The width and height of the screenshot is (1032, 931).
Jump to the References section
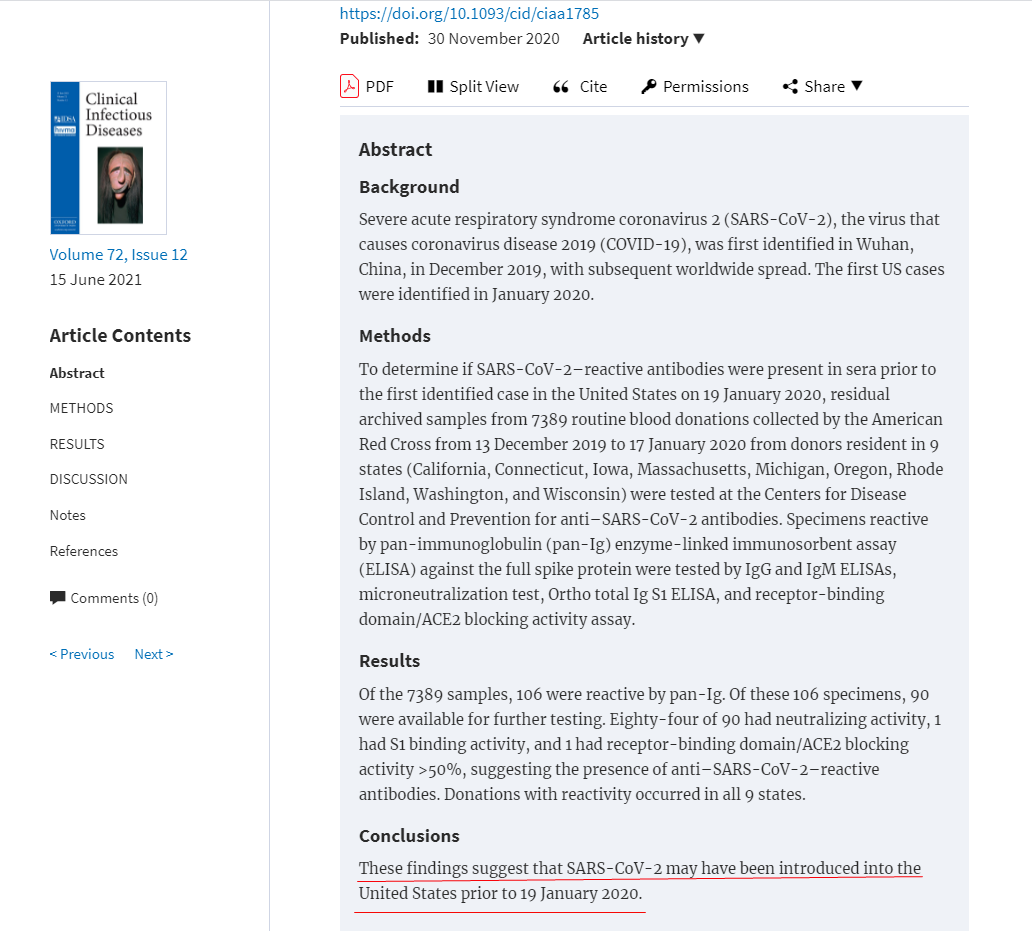click(83, 551)
